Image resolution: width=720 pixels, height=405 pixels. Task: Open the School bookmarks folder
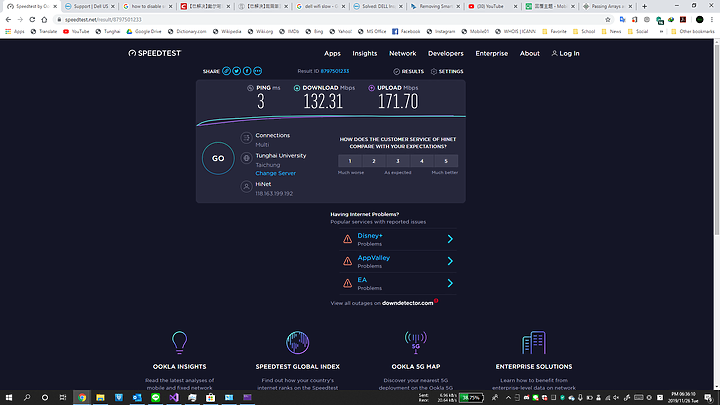pyautogui.click(x=584, y=32)
